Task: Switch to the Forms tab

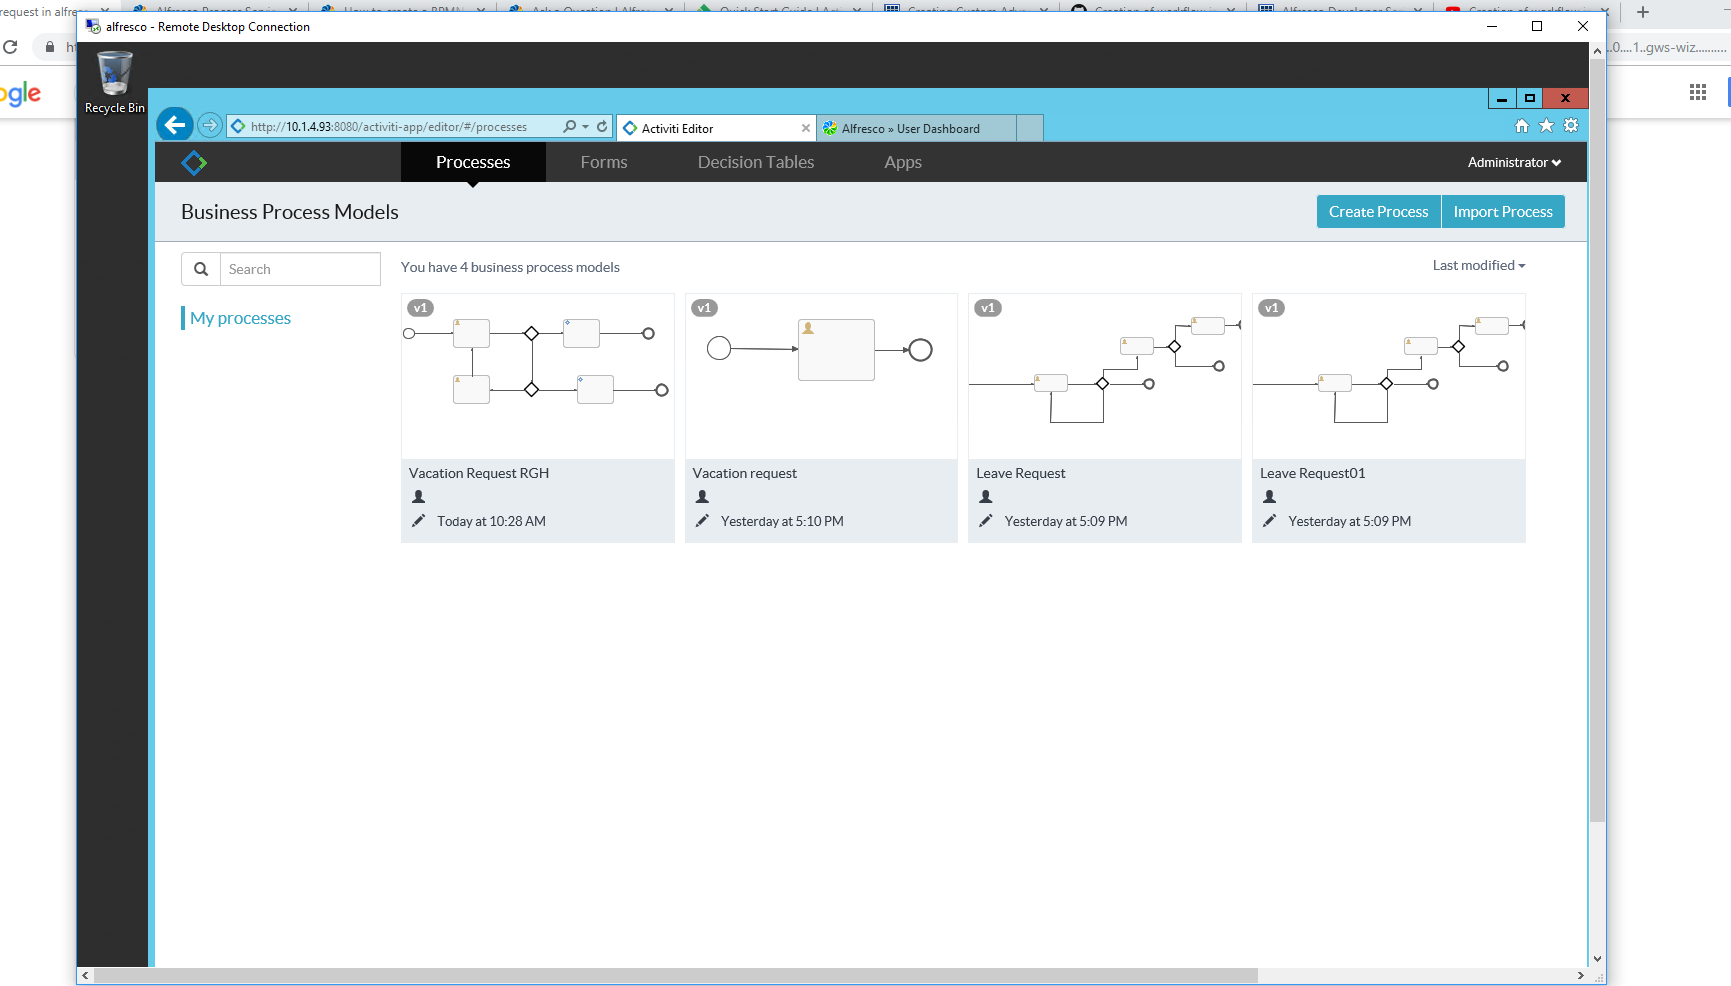Action: (x=604, y=162)
